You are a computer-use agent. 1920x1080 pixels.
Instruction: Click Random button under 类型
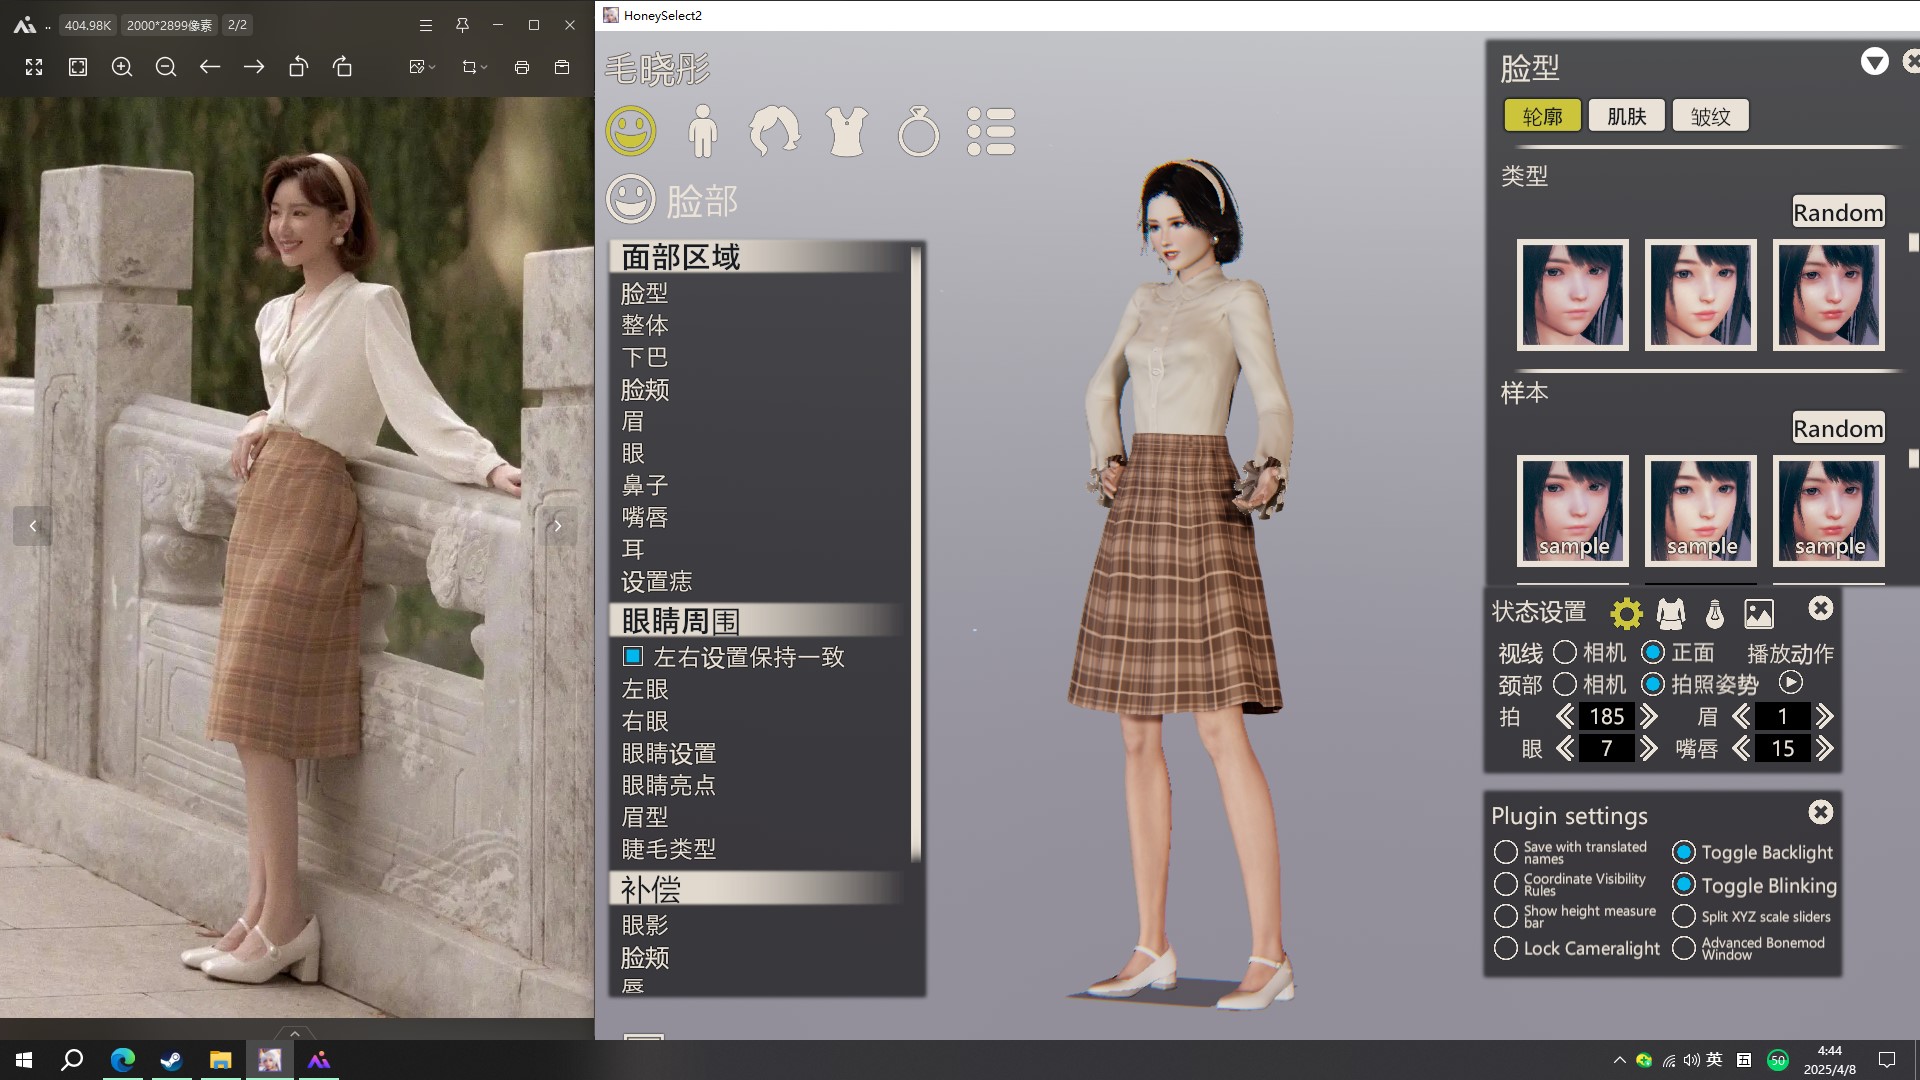click(1837, 212)
